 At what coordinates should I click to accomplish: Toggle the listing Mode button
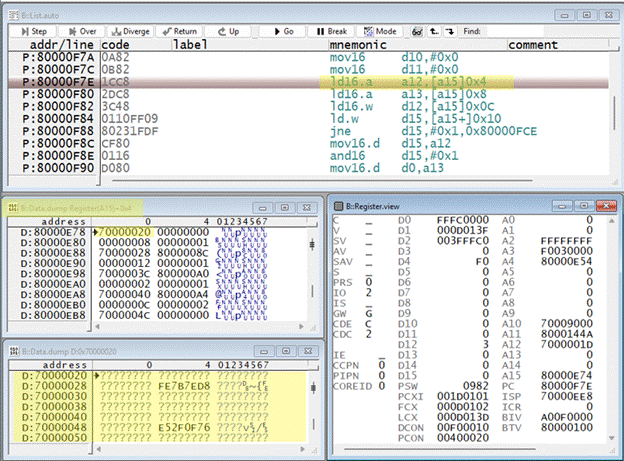coord(383,31)
